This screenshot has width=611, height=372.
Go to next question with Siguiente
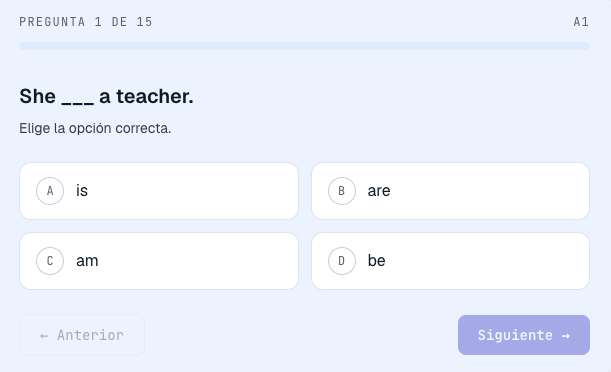coord(524,335)
